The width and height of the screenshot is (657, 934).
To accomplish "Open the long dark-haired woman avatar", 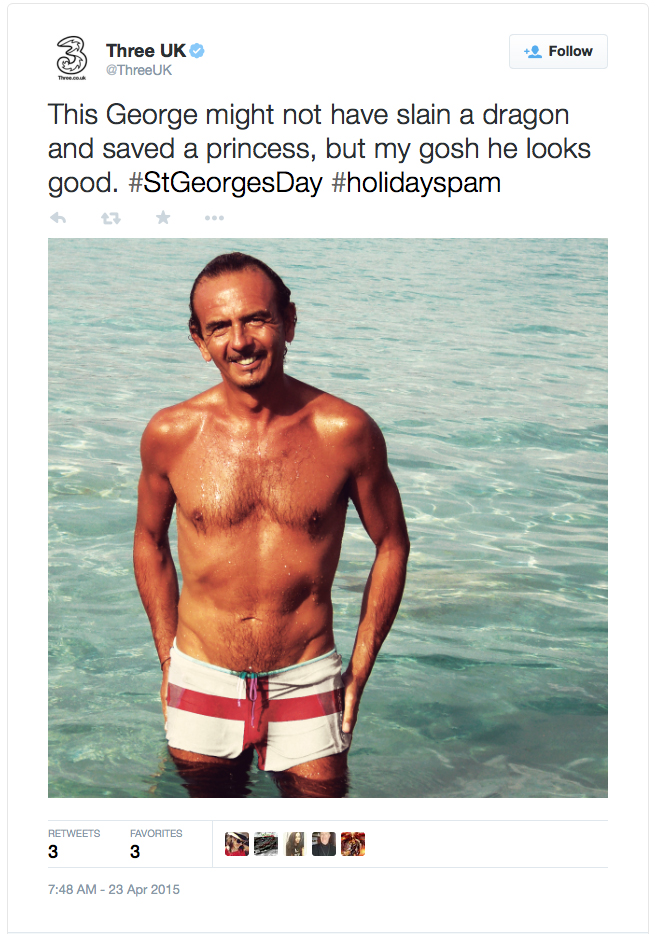I will (295, 844).
